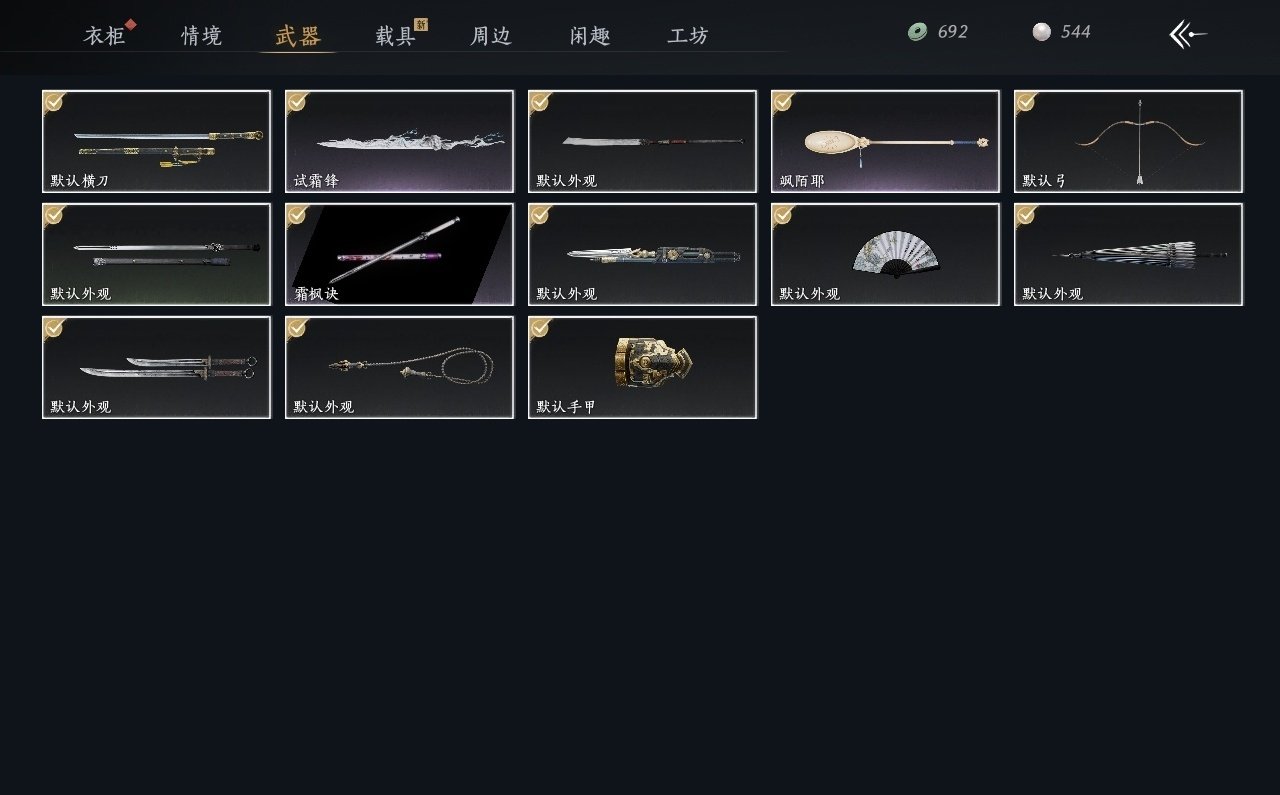Click the green jade coin currency icon

917,32
